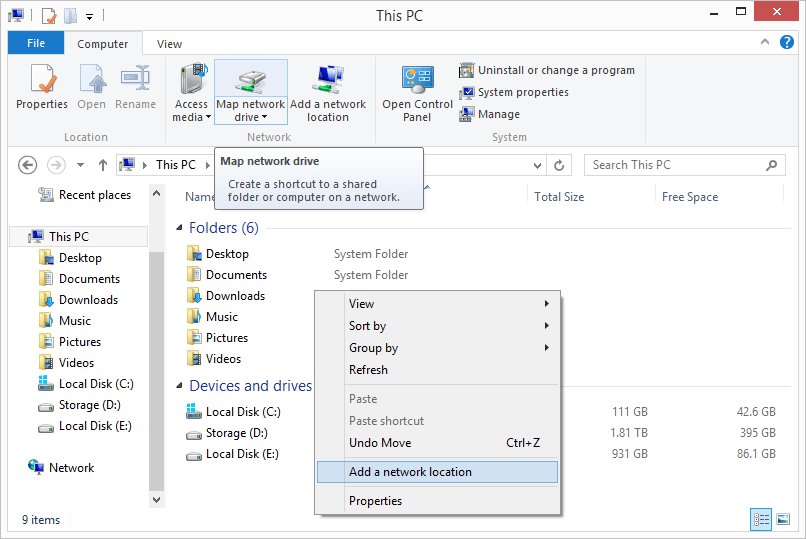Click the Help question mark icon

tap(787, 43)
